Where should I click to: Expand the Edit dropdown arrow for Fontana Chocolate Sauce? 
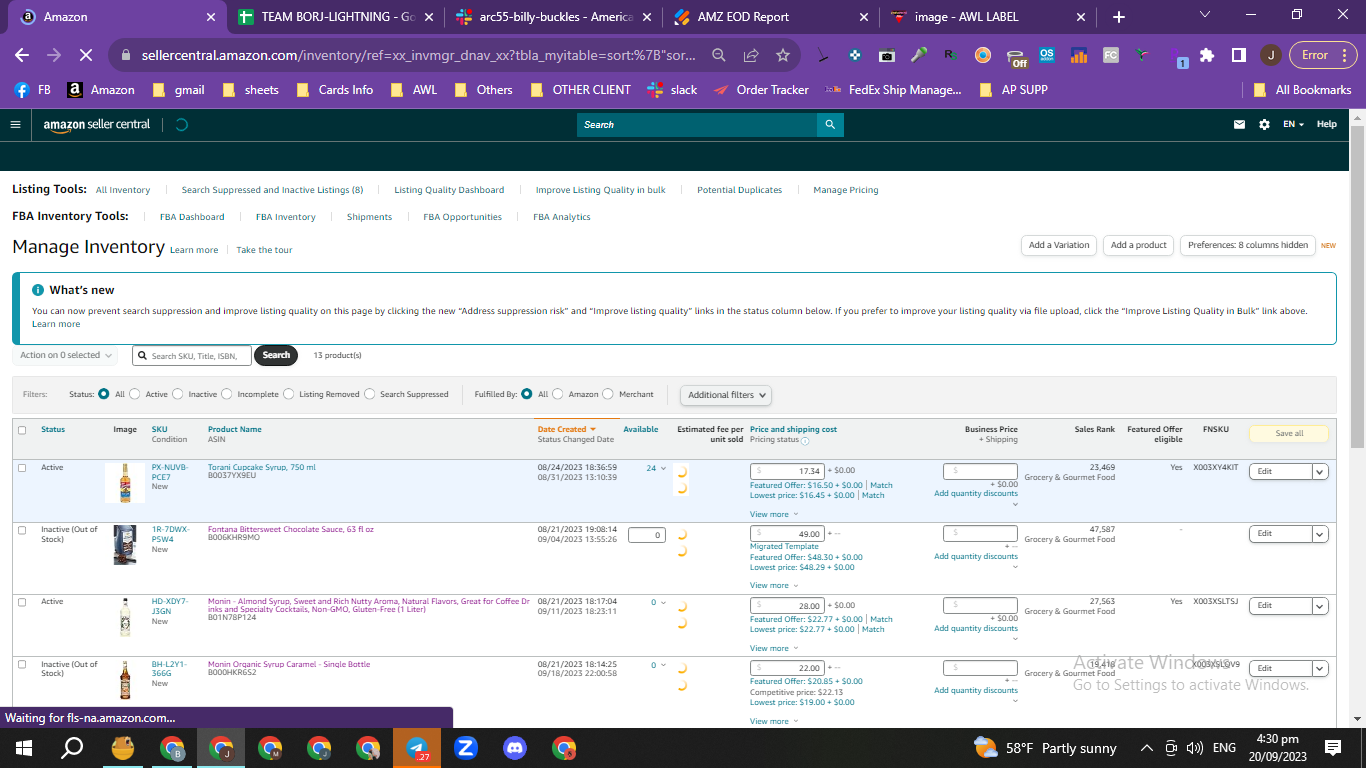(1320, 534)
